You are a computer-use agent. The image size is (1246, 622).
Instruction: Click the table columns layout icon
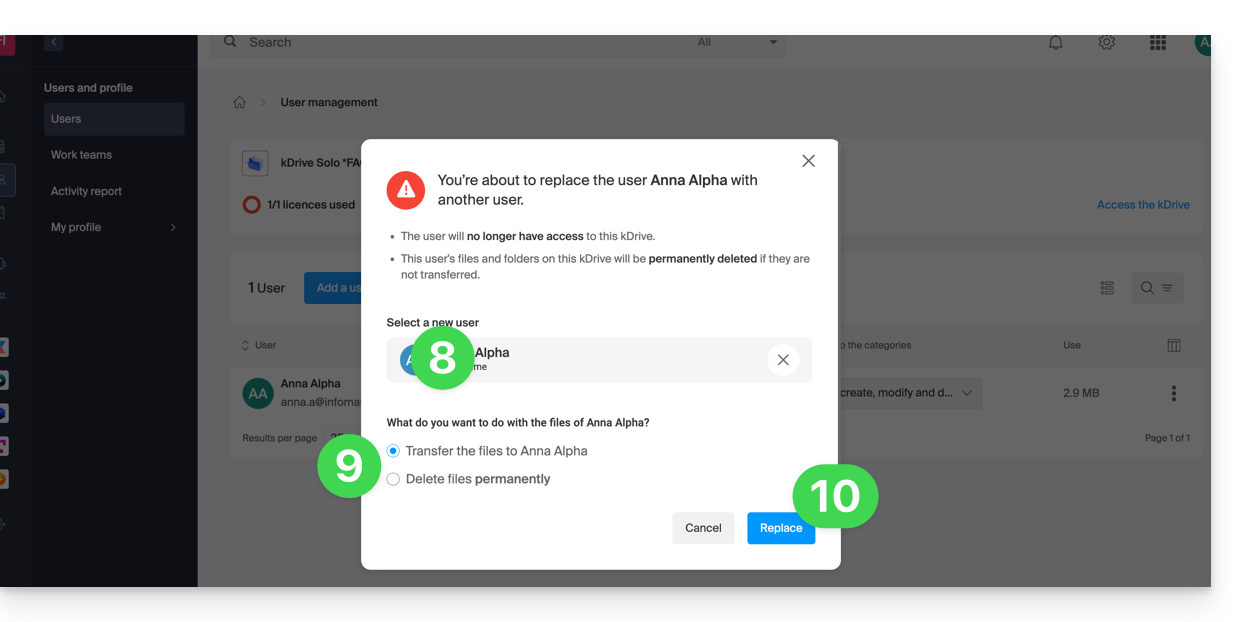coord(1173,345)
